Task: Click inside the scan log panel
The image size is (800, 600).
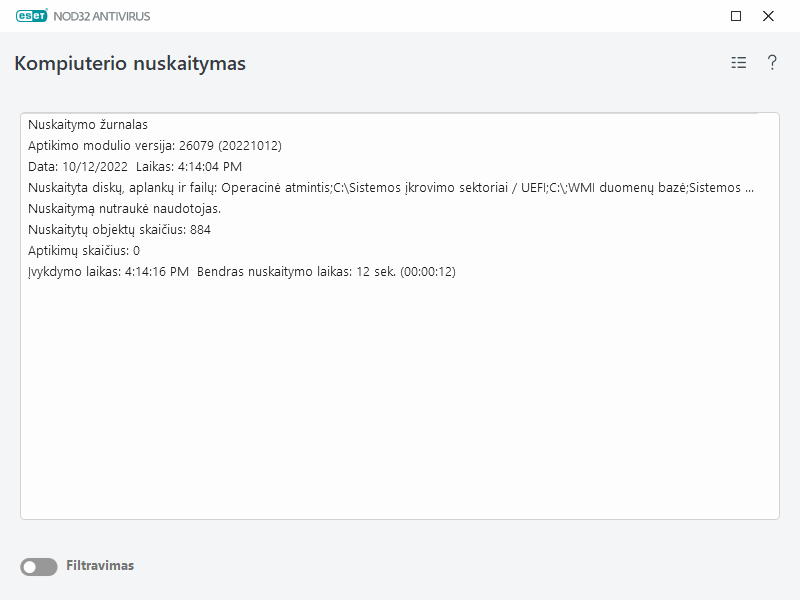Action: point(400,400)
